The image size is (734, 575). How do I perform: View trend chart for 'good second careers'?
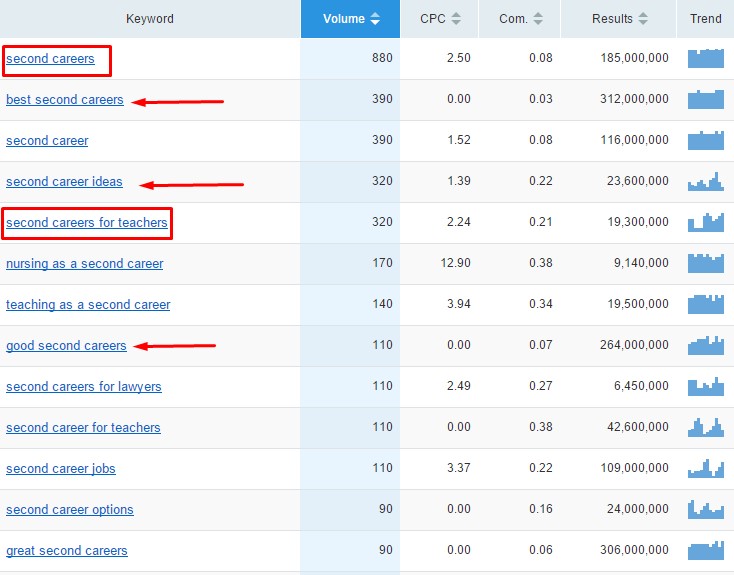[705, 345]
